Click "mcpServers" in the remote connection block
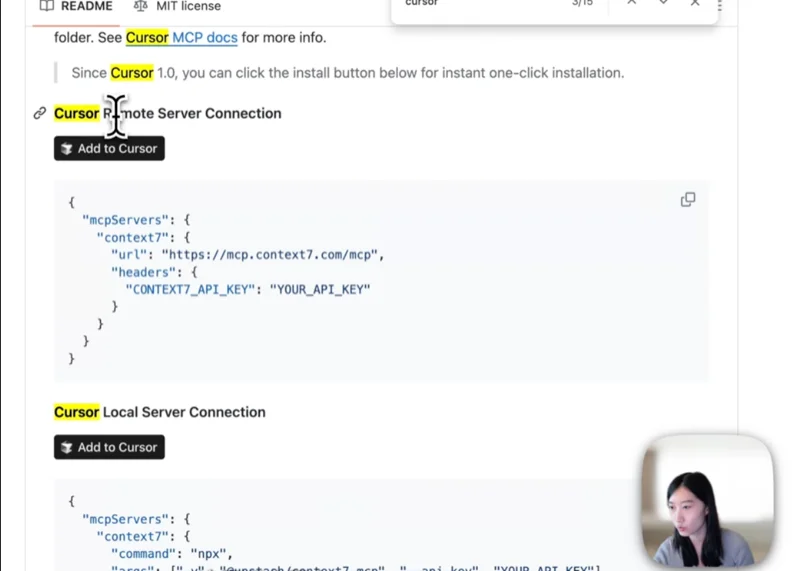The height and width of the screenshot is (571, 800). (126, 220)
